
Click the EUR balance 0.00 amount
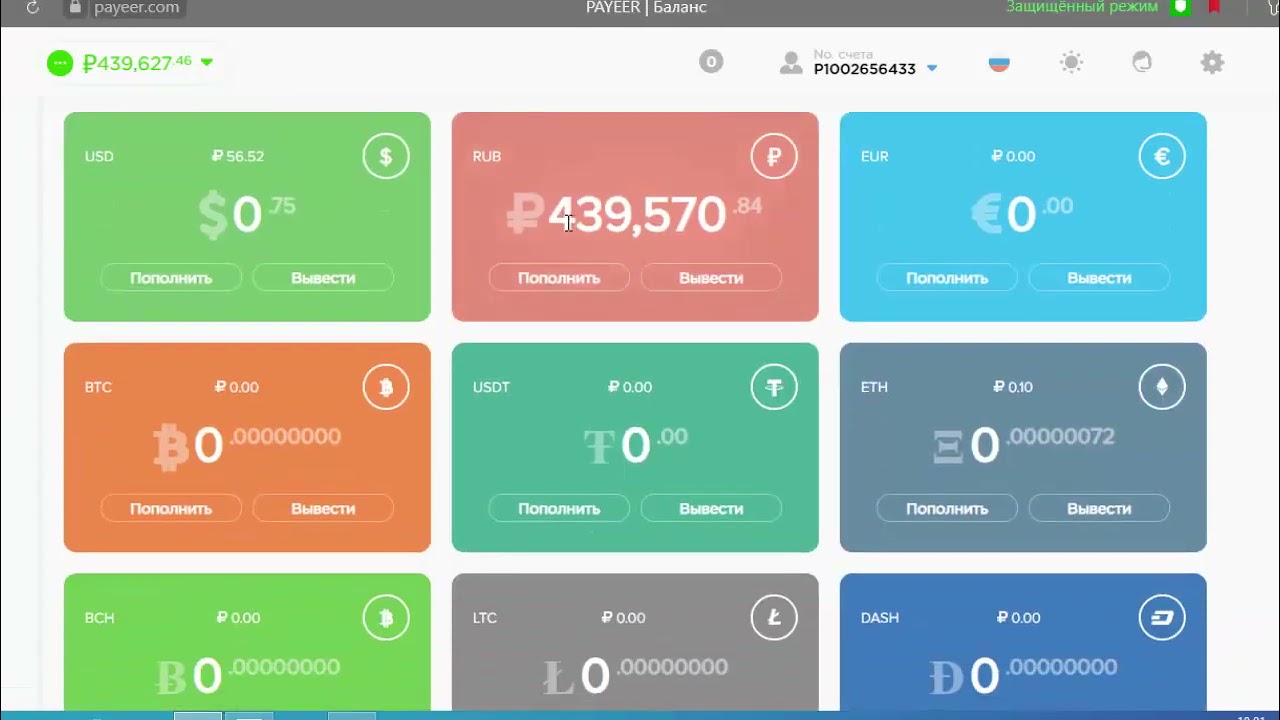coord(1023,215)
